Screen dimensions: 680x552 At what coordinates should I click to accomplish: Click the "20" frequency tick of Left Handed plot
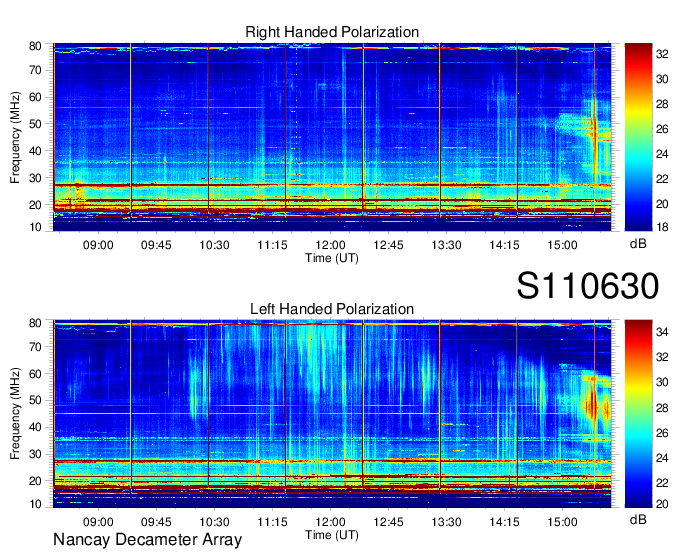click(35, 481)
